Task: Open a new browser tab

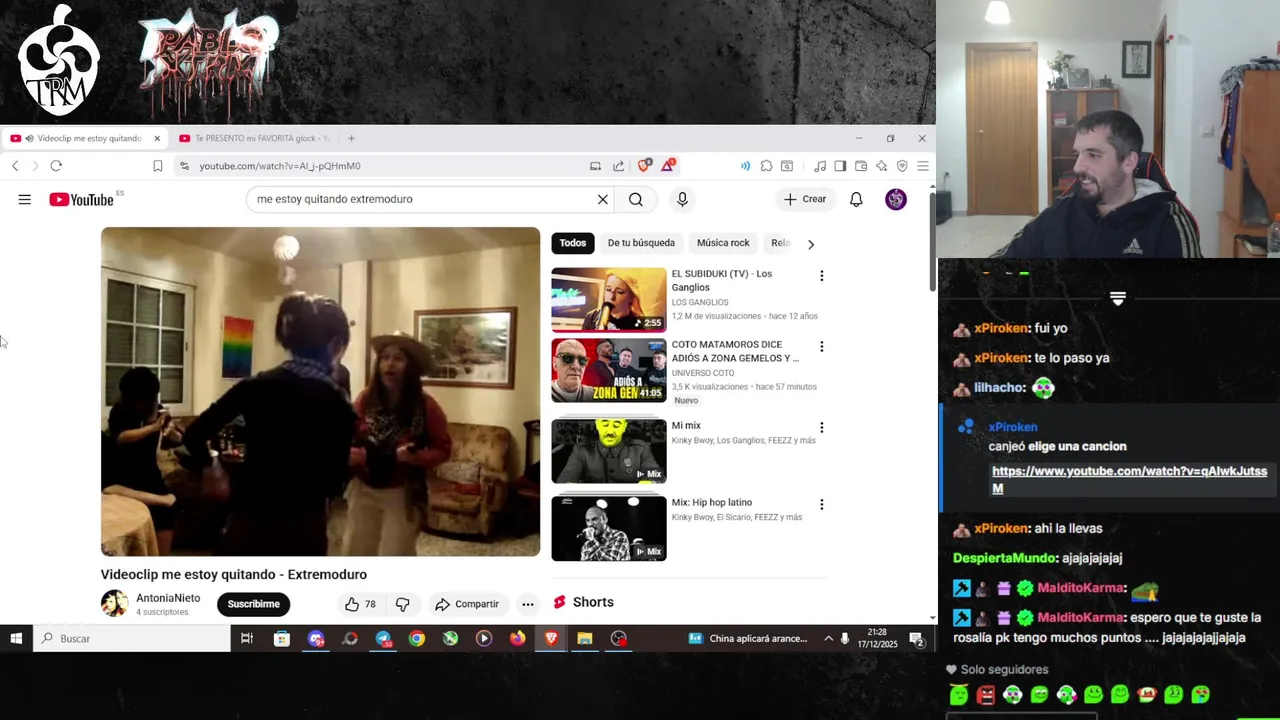Action: point(351,138)
